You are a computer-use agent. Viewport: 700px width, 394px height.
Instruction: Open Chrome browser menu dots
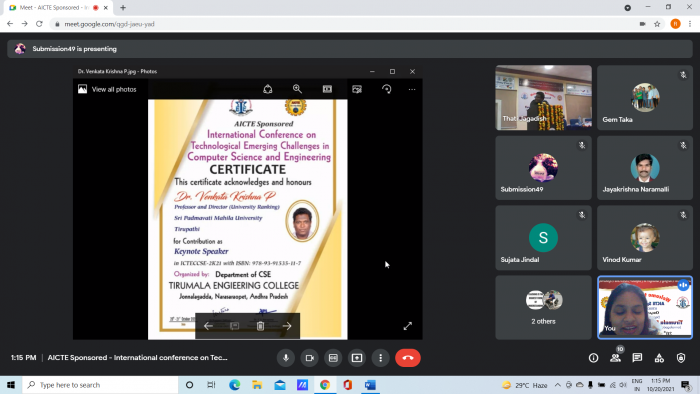(x=690, y=24)
